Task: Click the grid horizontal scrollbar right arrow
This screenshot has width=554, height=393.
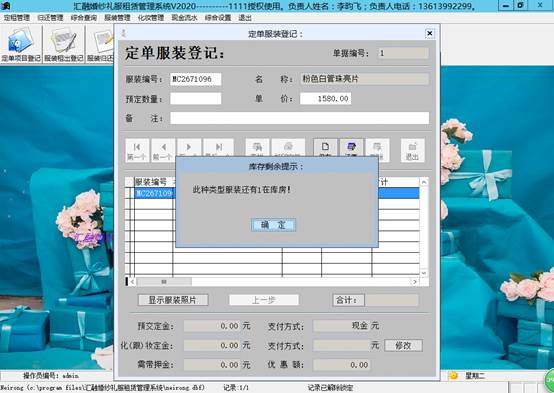Action: [414, 282]
